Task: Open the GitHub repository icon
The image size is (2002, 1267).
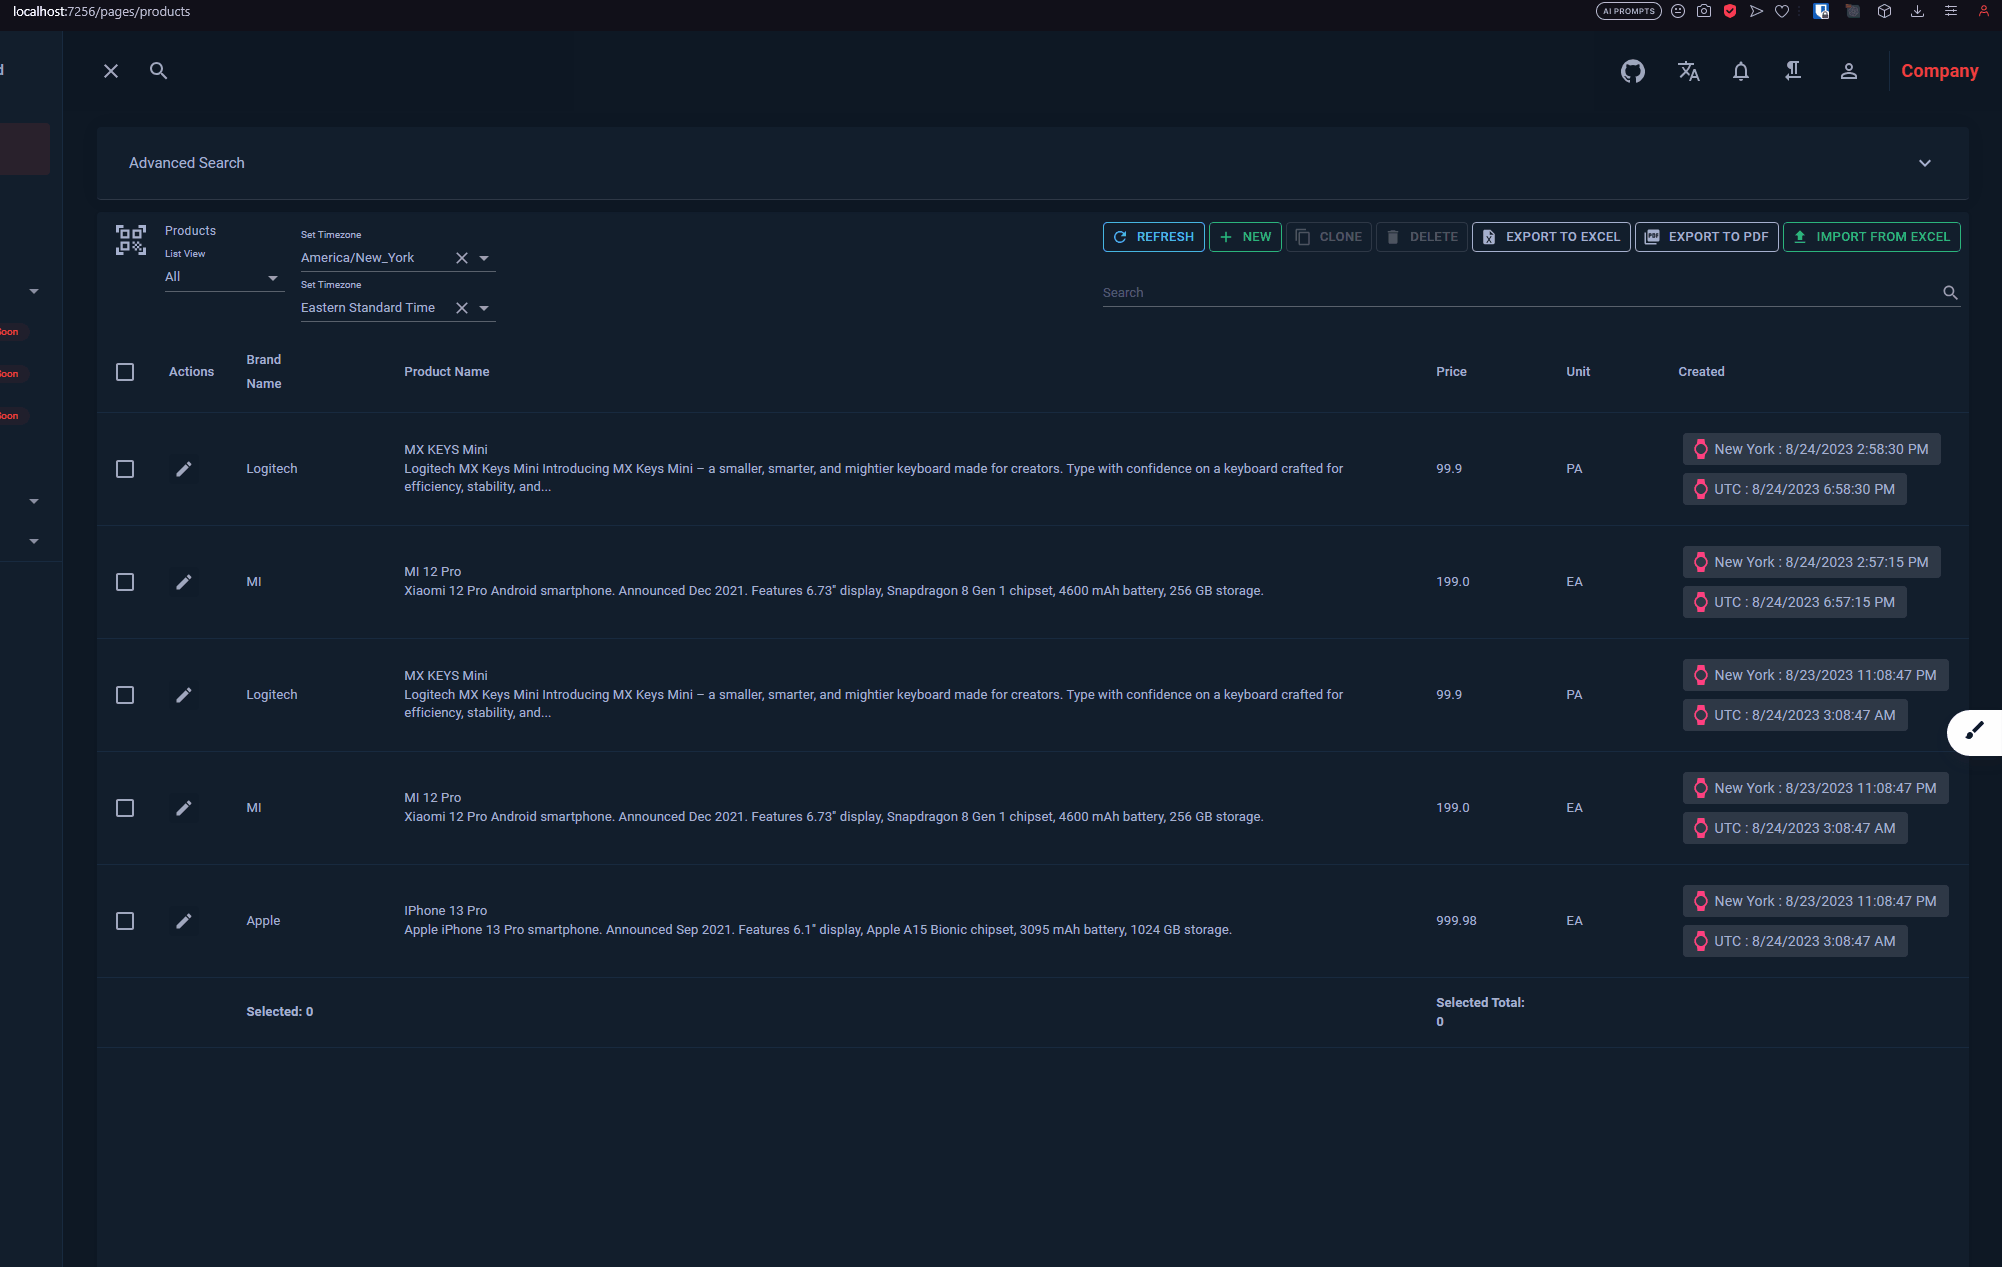Action: point(1632,71)
